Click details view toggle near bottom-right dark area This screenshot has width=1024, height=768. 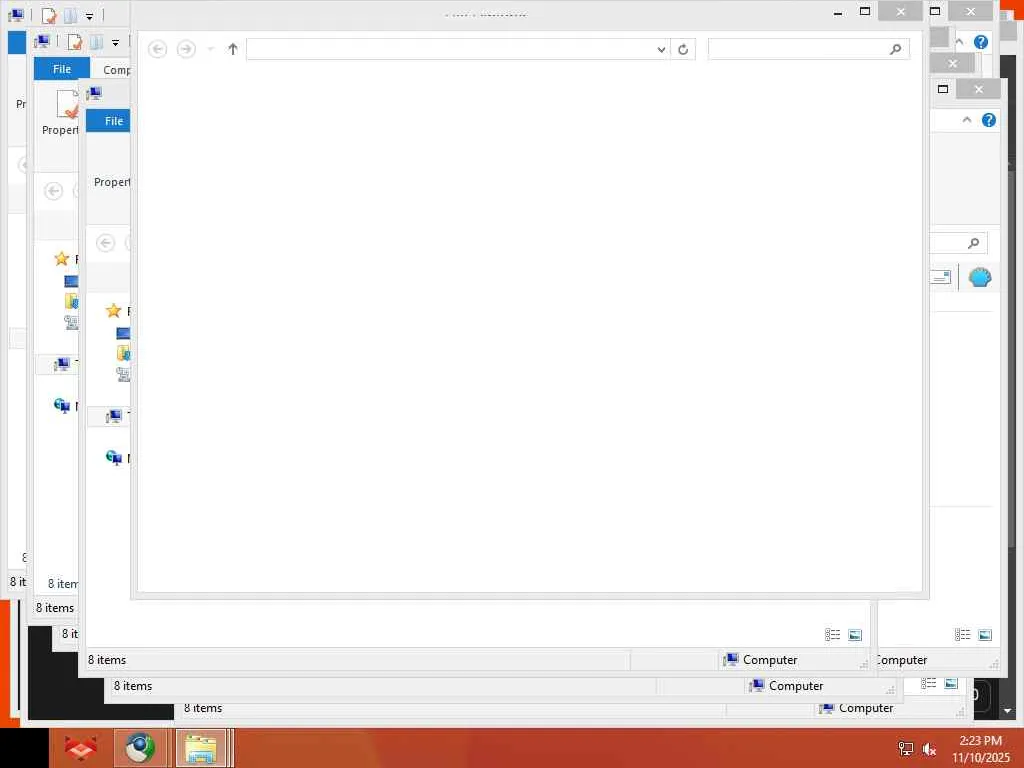pos(928,684)
